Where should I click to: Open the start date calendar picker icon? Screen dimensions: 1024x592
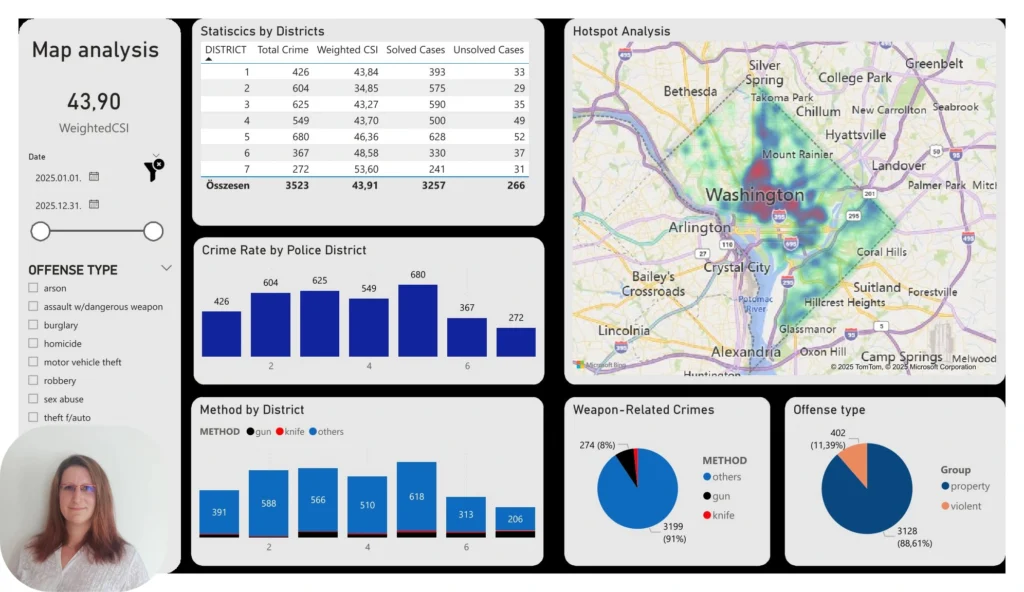(x=94, y=176)
